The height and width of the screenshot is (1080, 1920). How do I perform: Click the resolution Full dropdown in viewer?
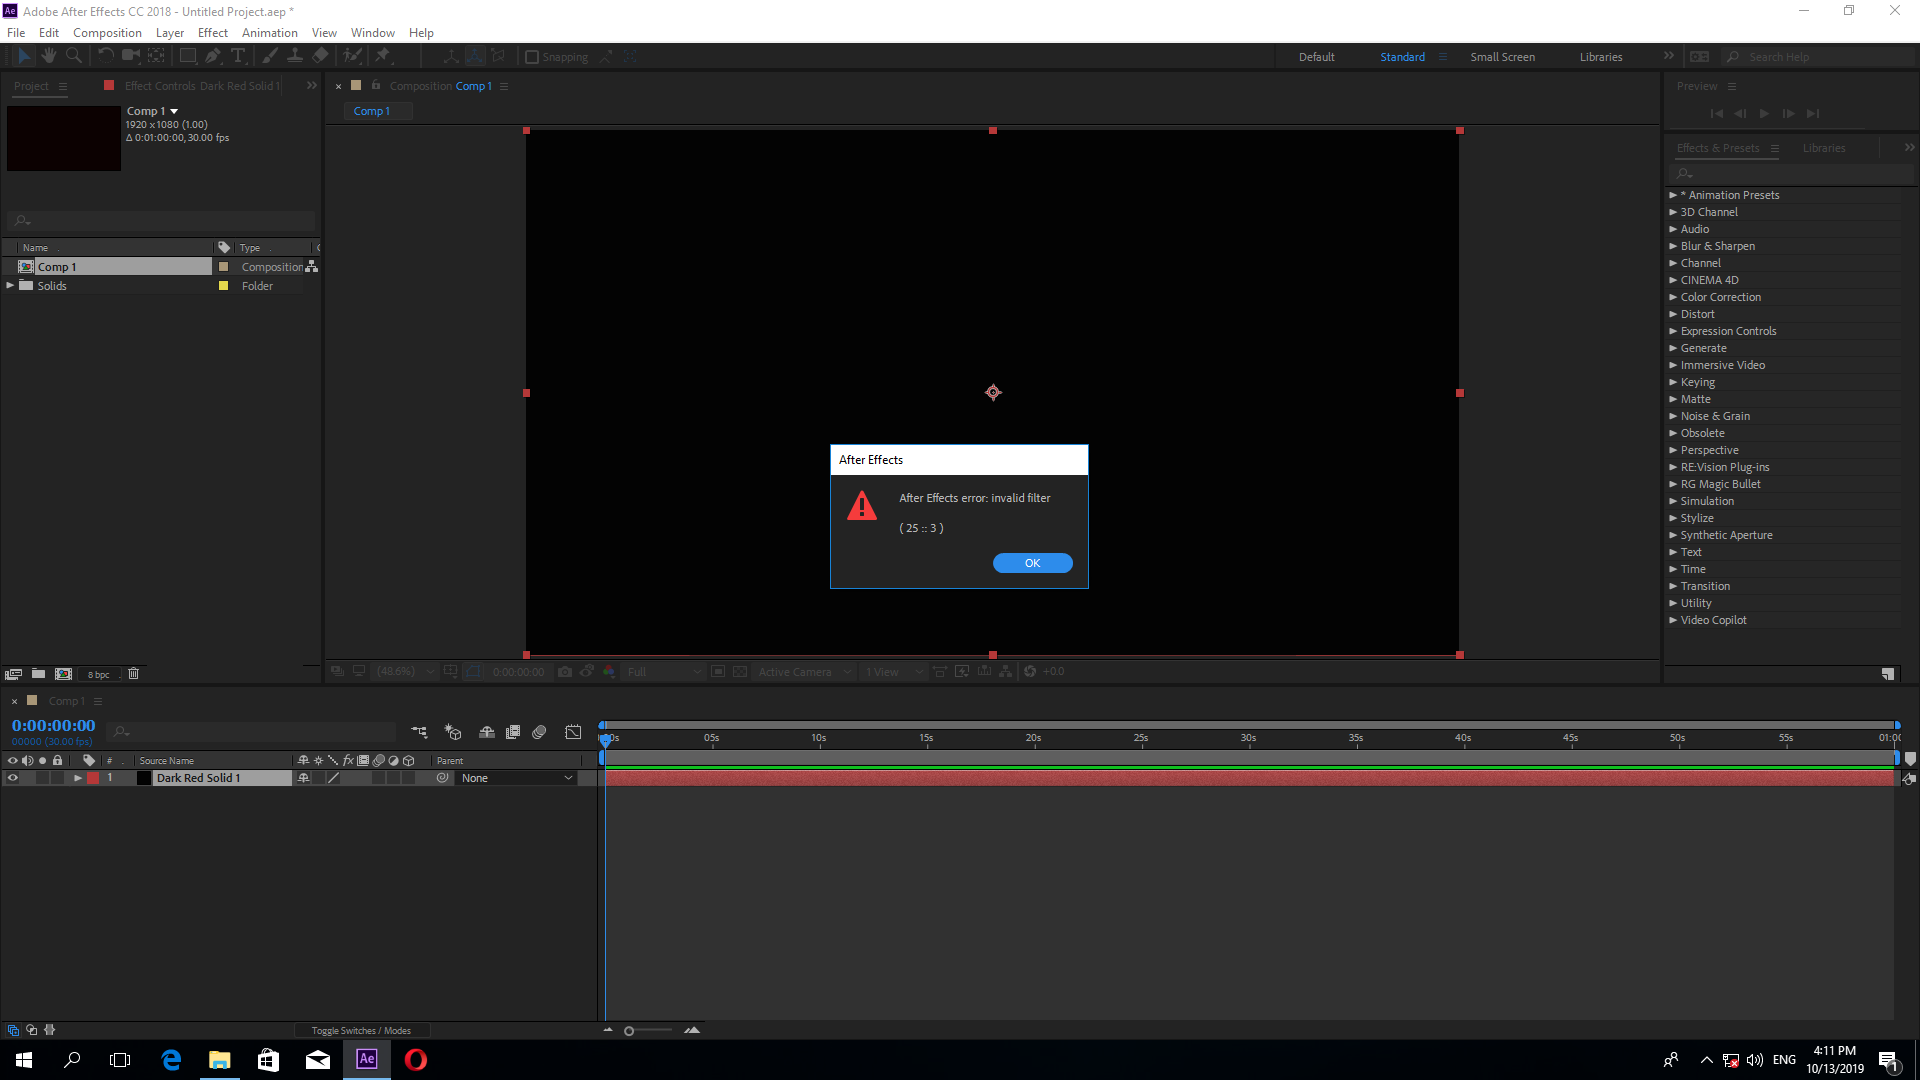point(659,671)
